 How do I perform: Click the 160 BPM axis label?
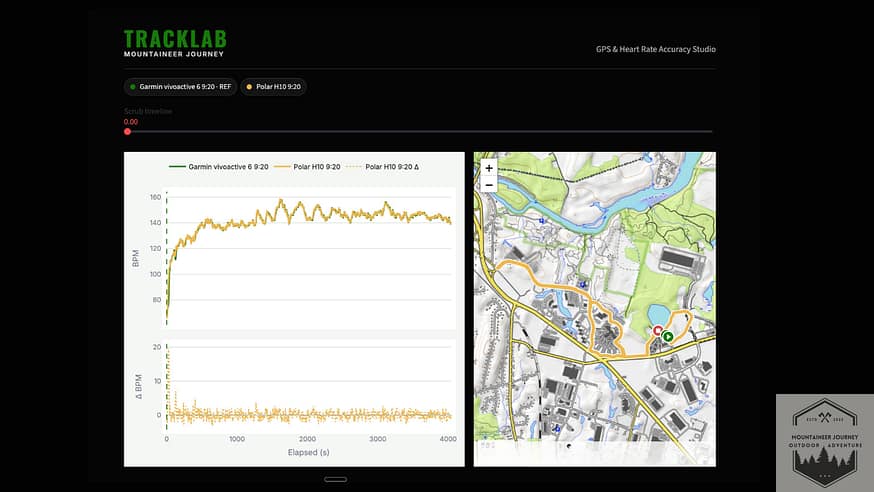156,197
